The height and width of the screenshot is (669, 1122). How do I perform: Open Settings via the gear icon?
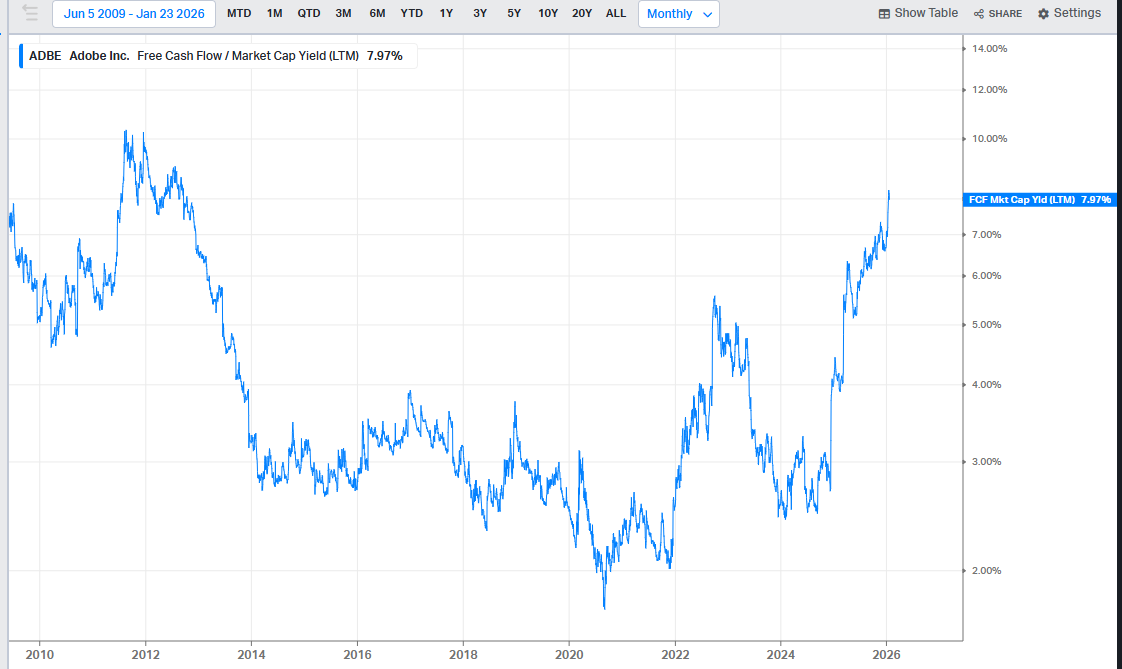[1044, 14]
